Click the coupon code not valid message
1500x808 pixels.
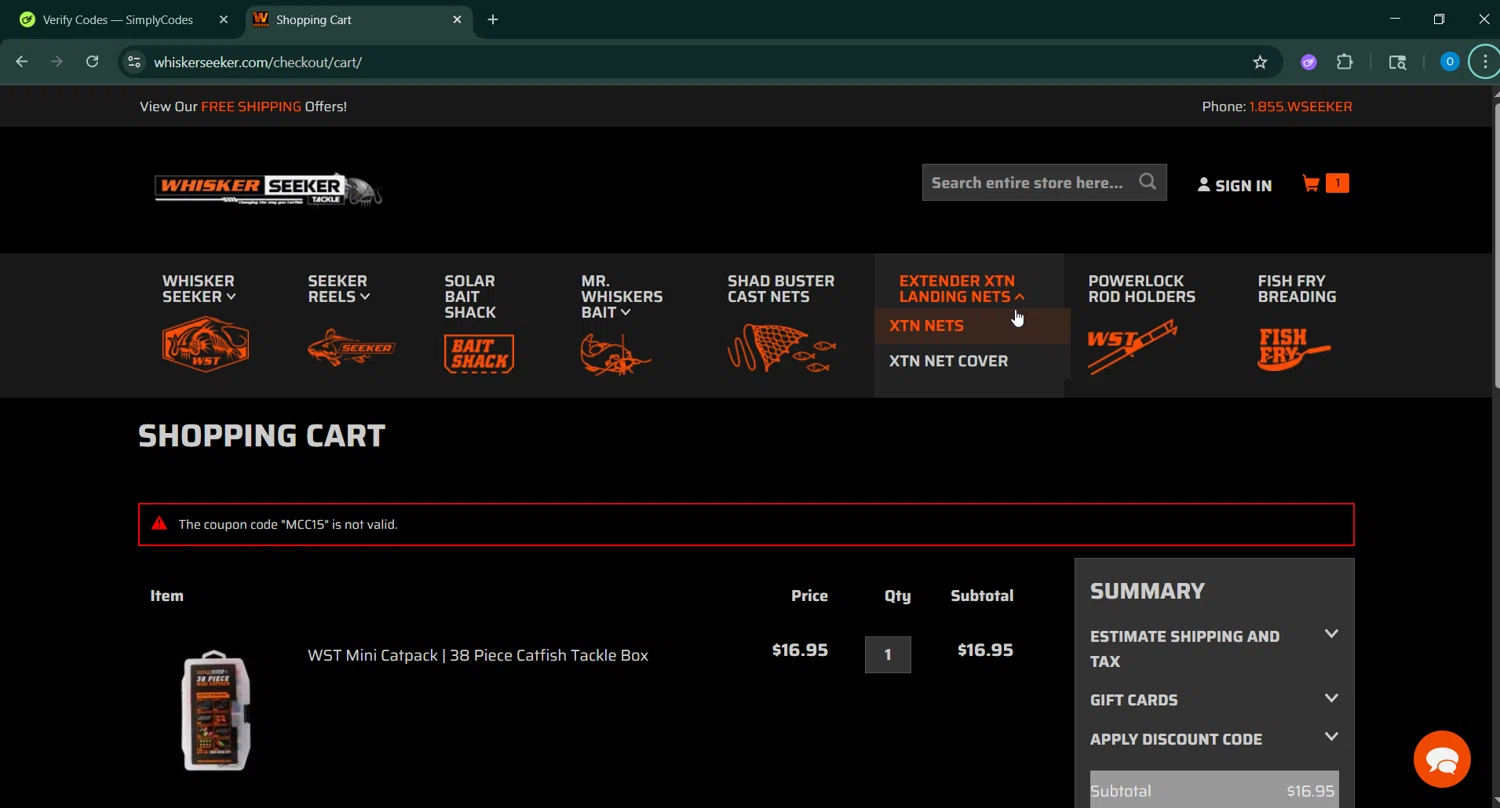click(x=746, y=524)
